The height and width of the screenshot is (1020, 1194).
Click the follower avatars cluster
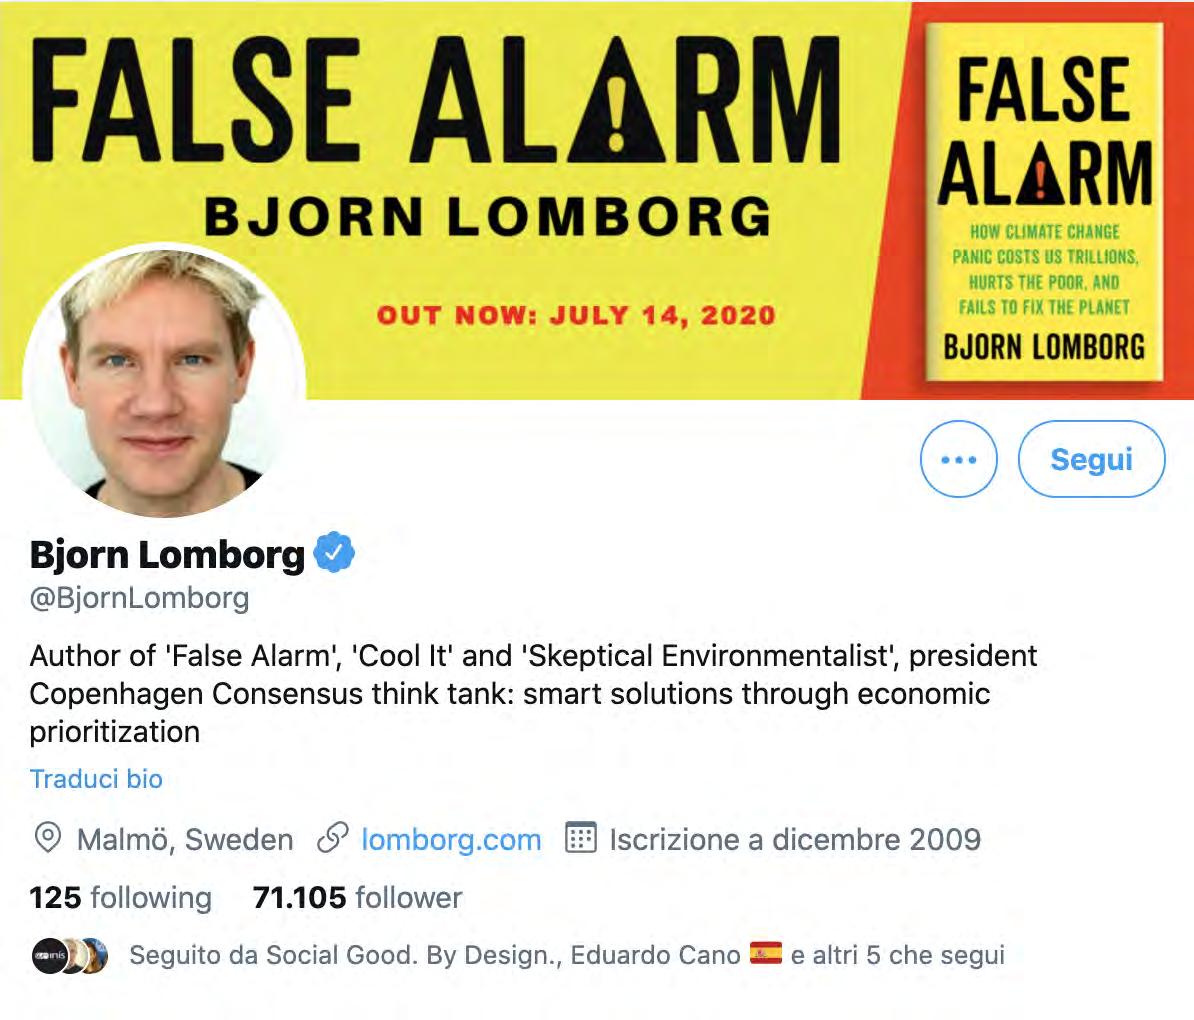[x=69, y=955]
